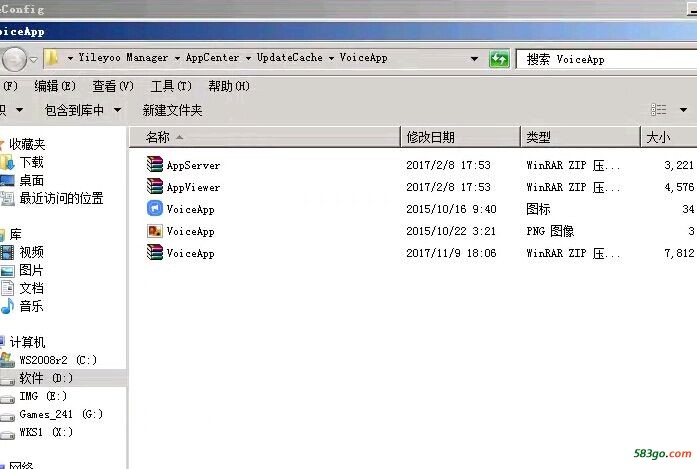697x469 pixels.
Task: Click the AppServer WinRAR archive icon
Action: [x=155, y=164]
